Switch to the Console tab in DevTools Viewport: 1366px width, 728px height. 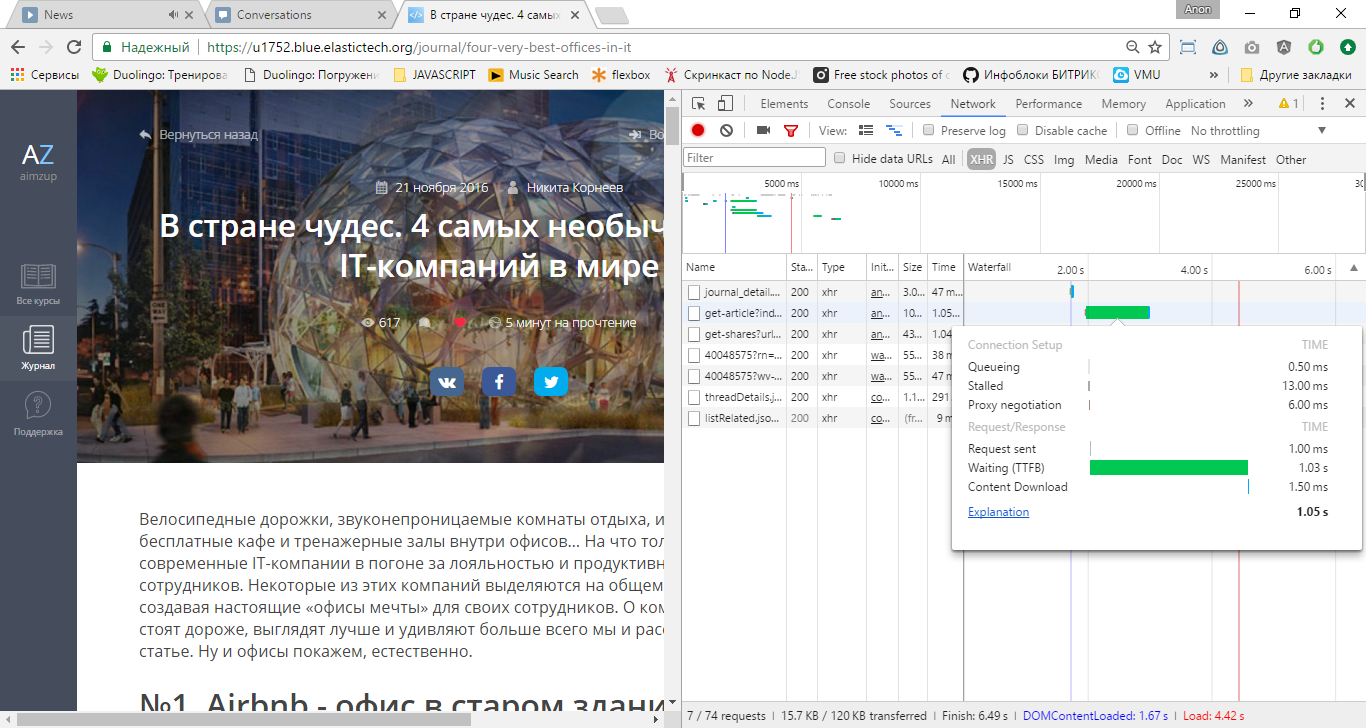pos(848,104)
